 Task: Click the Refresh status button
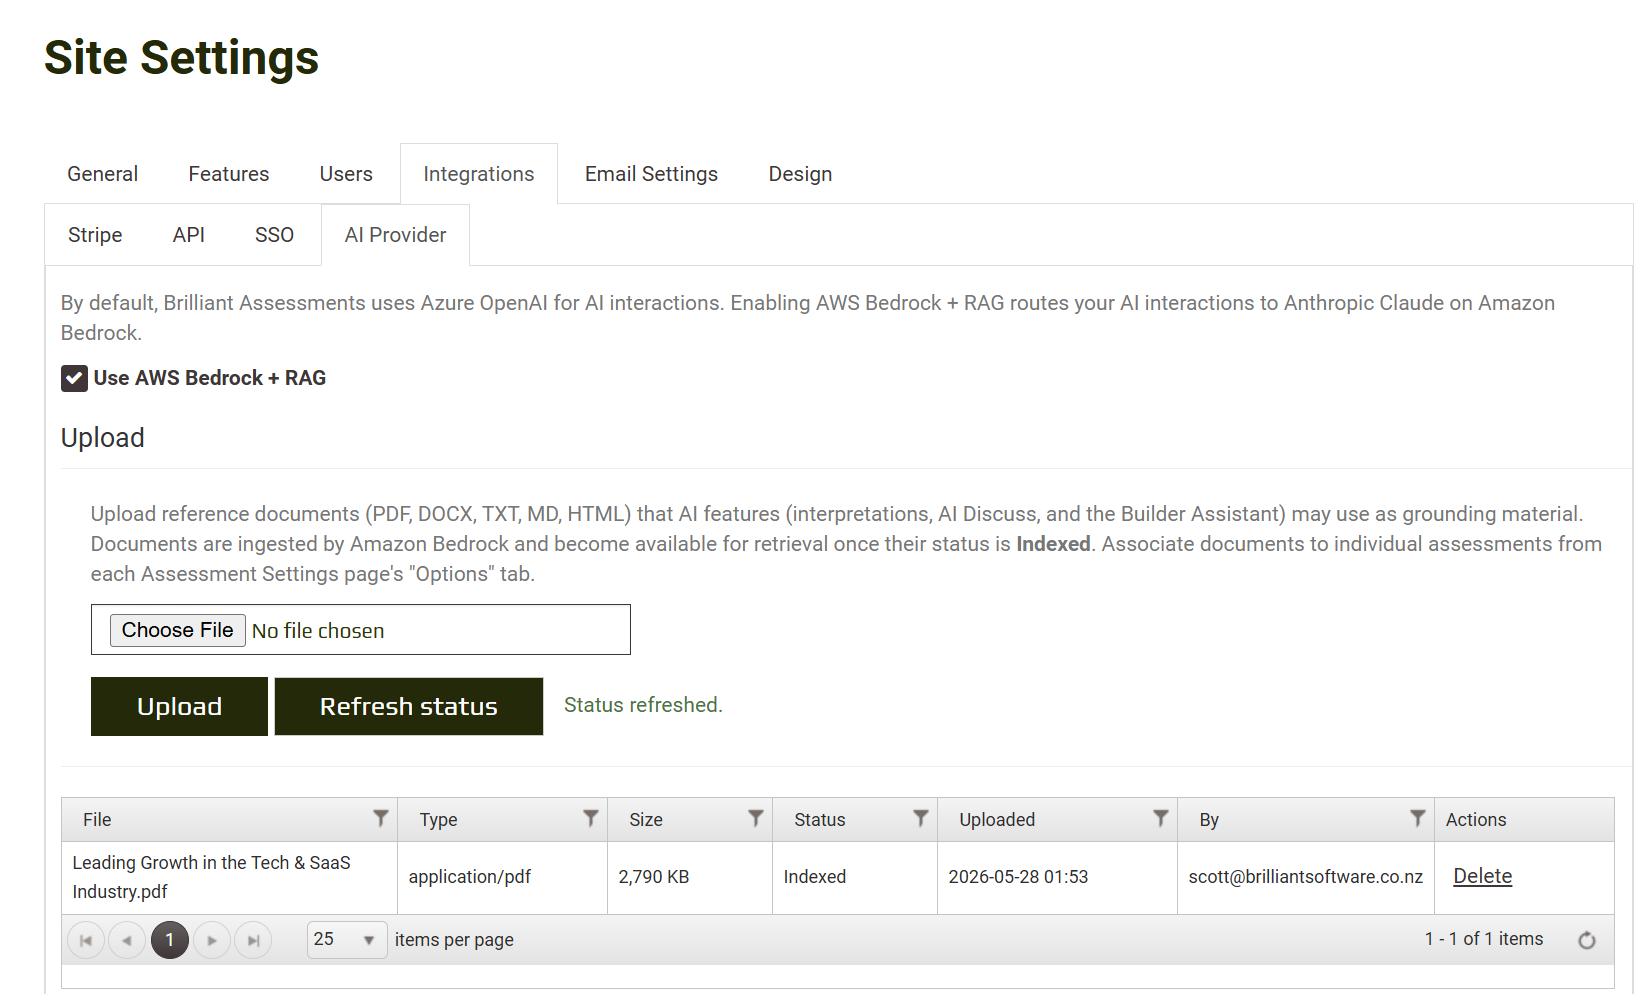409,706
